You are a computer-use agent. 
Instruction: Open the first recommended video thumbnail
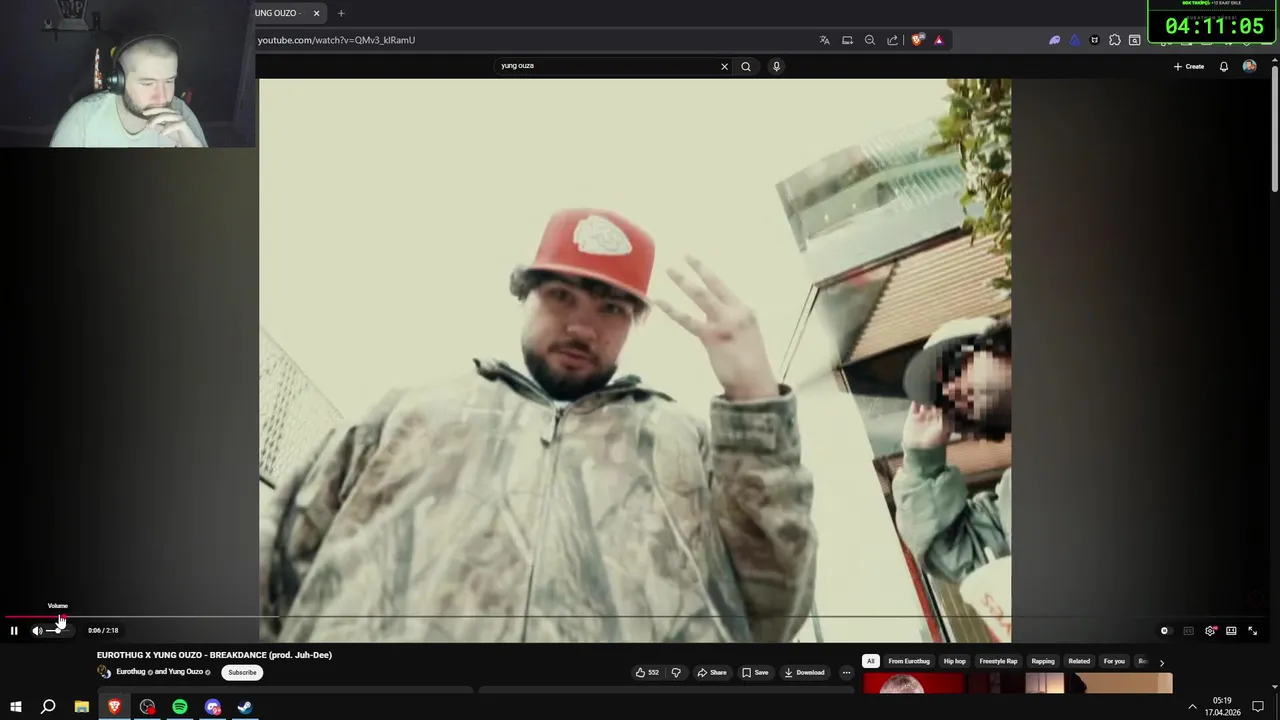[913, 684]
